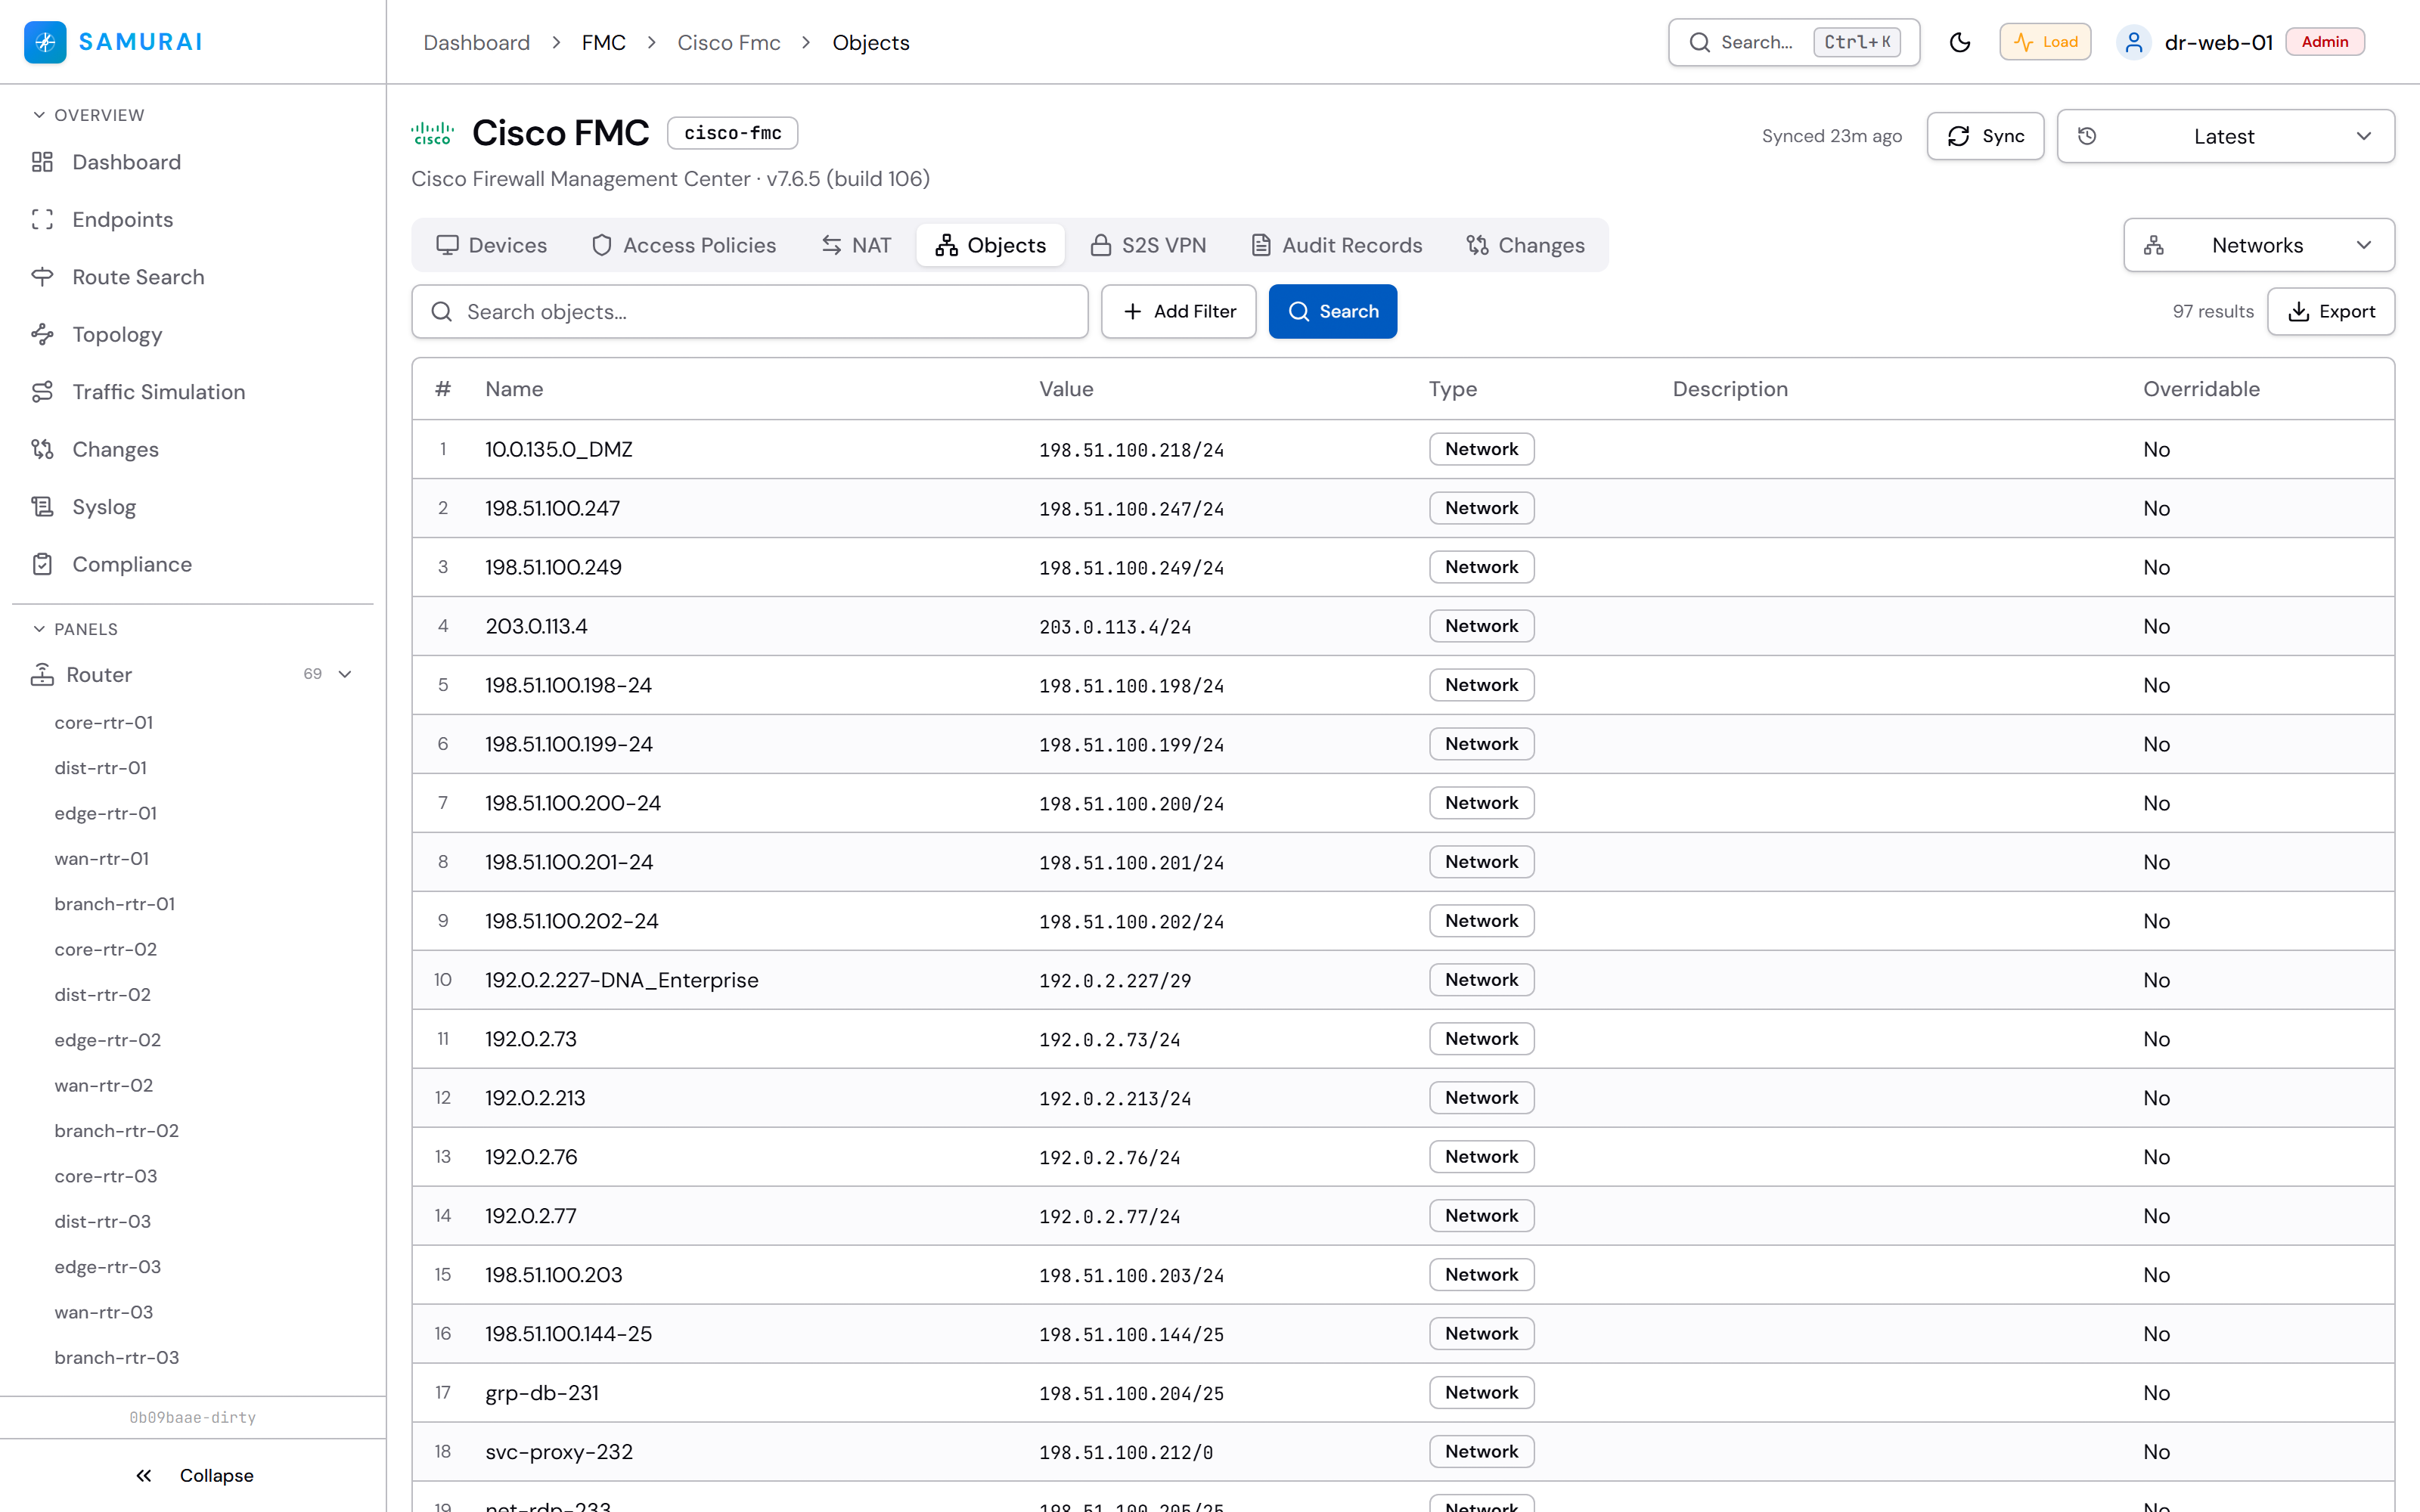Image resolution: width=2420 pixels, height=1512 pixels.
Task: Switch to the S2S VPN tab
Action: coord(1148,245)
